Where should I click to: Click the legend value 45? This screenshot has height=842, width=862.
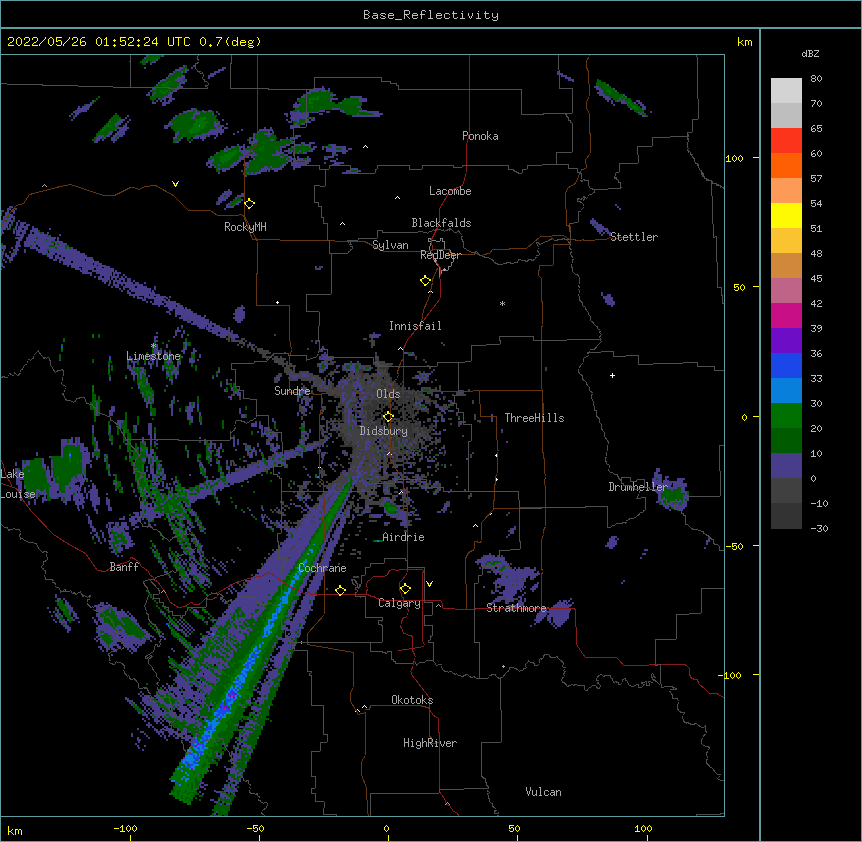tap(816, 279)
